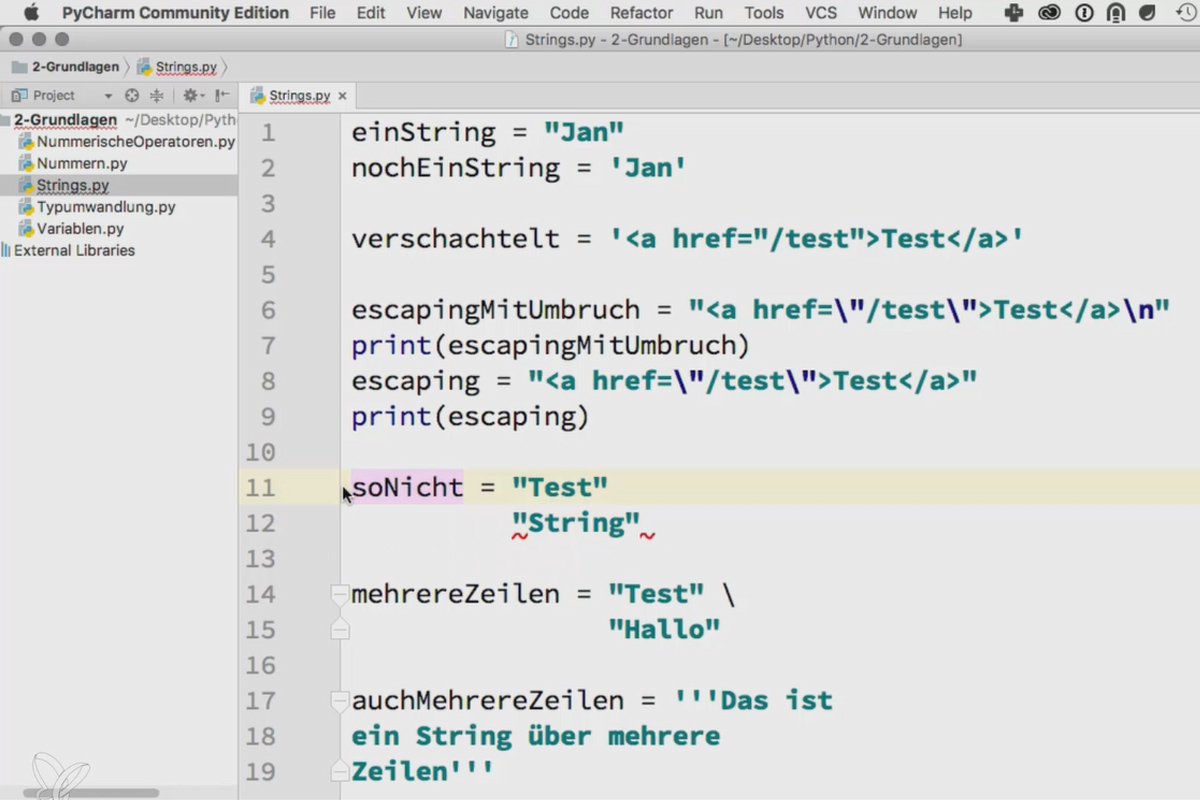Click the Strings.py breadcrumb
Screen dimensions: 1200x800
click(x=178, y=67)
